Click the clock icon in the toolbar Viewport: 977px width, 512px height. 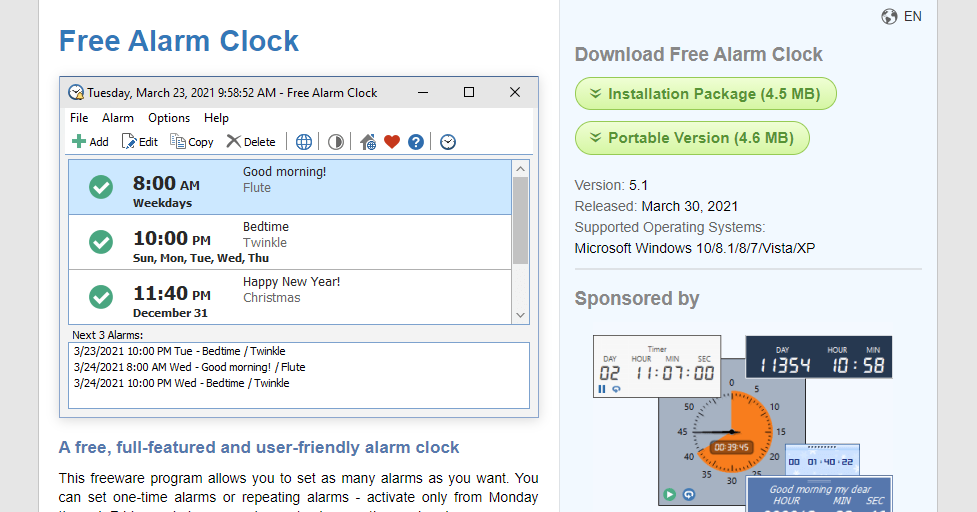[x=448, y=142]
